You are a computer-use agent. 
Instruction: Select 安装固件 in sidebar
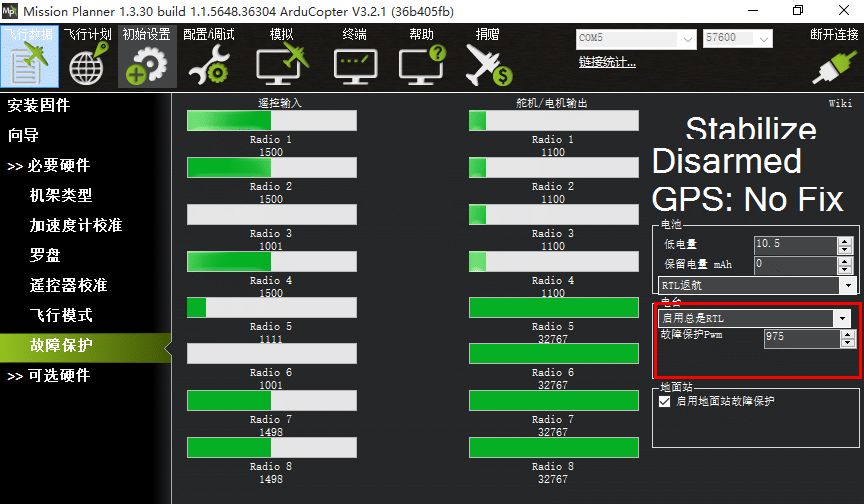39,105
